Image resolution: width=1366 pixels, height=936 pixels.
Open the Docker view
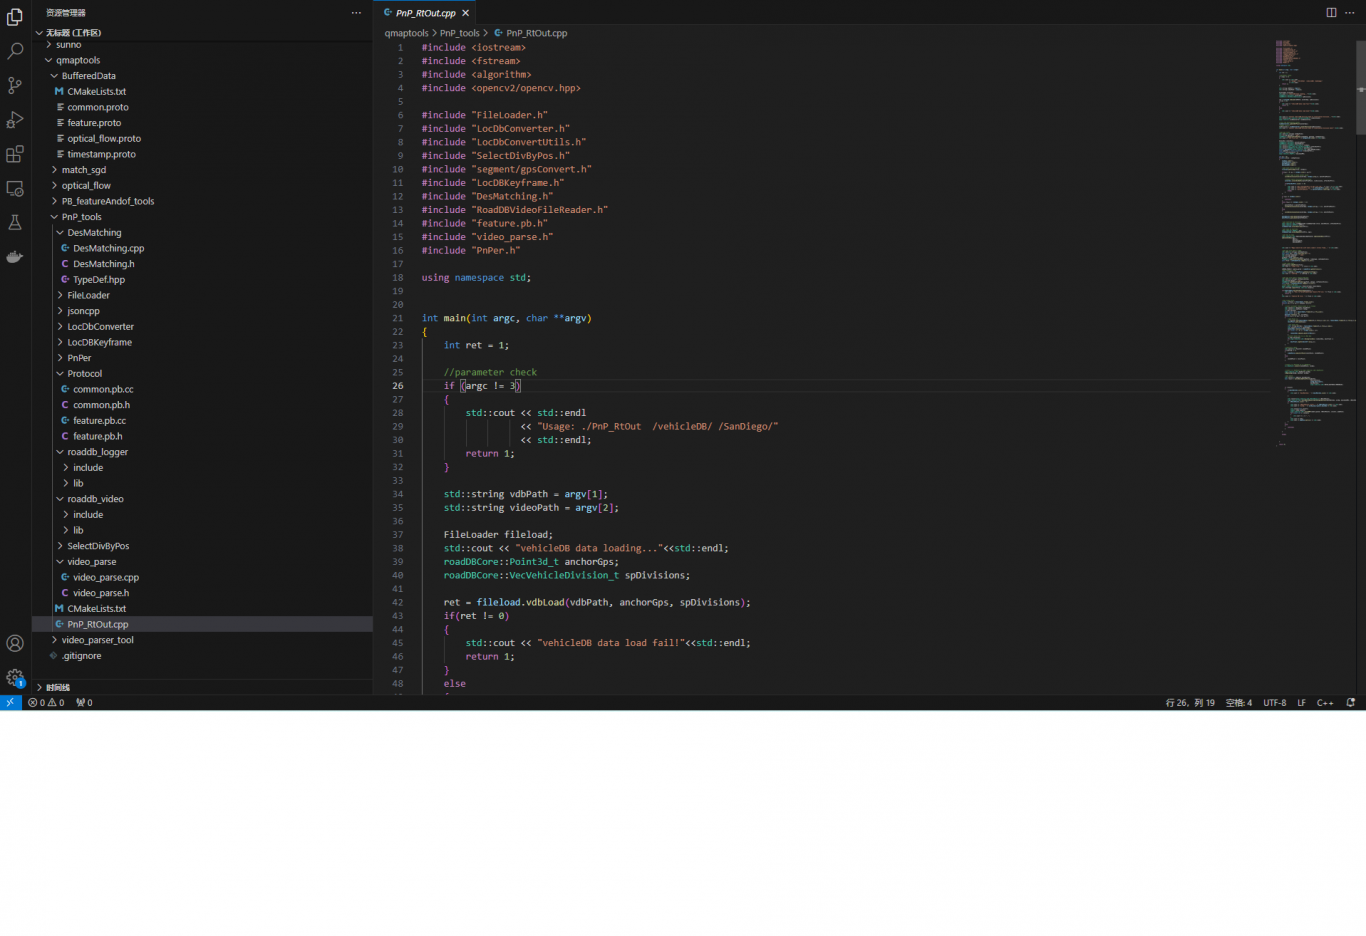coord(15,257)
